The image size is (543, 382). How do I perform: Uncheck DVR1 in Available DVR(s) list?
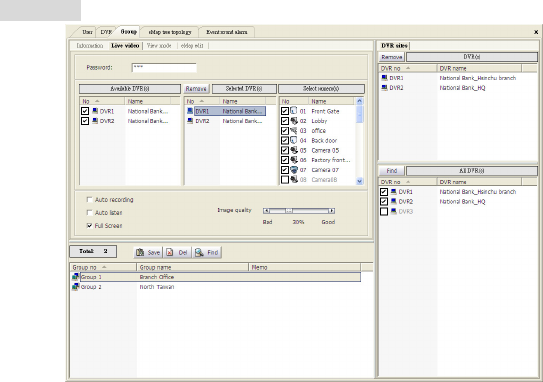coord(85,111)
